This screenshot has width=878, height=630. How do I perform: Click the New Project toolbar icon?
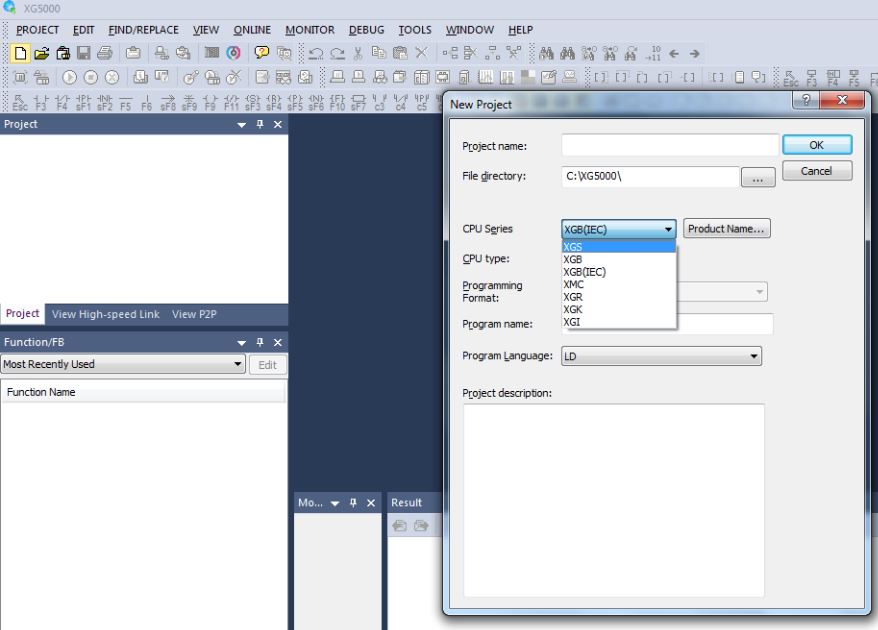click(x=20, y=54)
